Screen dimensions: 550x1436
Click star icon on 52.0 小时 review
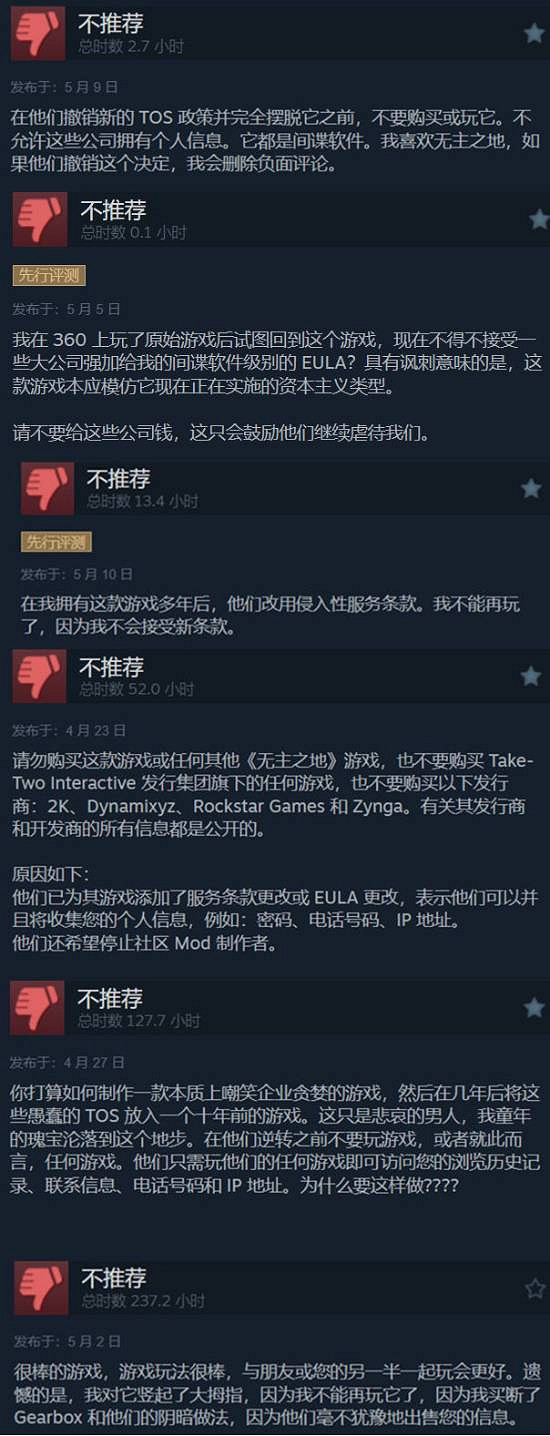[531, 676]
